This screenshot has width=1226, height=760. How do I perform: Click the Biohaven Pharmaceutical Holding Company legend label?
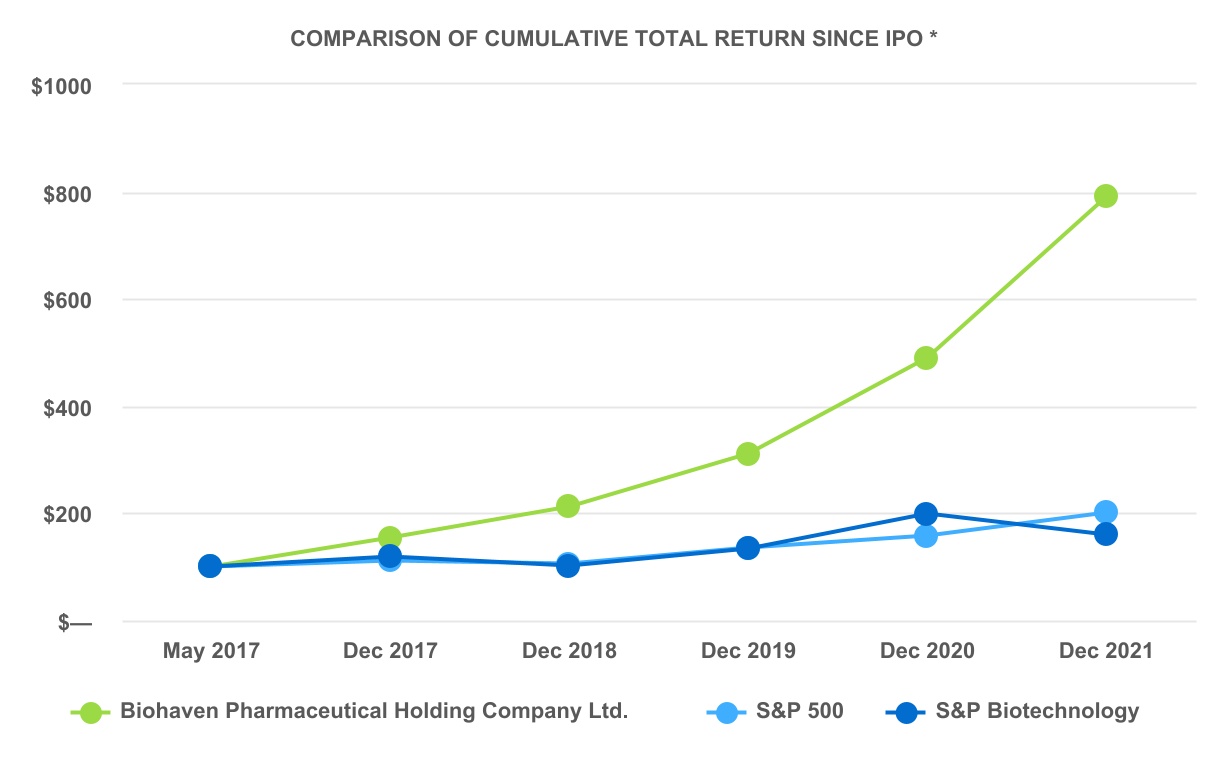click(374, 712)
